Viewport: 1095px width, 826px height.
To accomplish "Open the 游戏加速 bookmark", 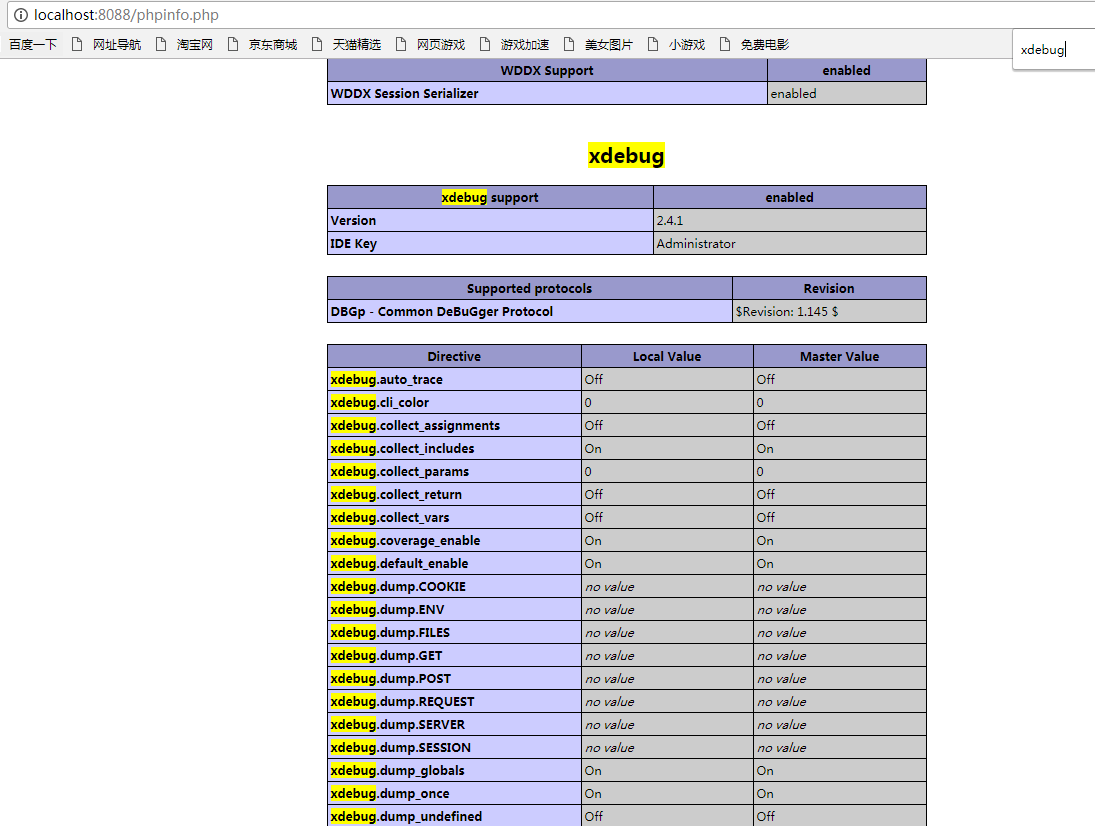I will point(515,45).
